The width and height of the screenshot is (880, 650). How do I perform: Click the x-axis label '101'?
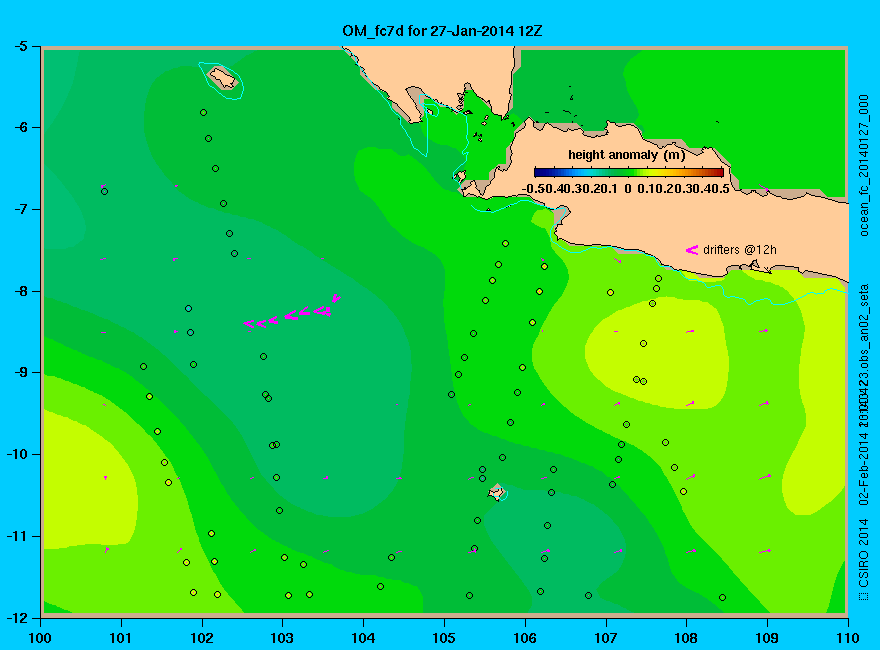(x=121, y=638)
